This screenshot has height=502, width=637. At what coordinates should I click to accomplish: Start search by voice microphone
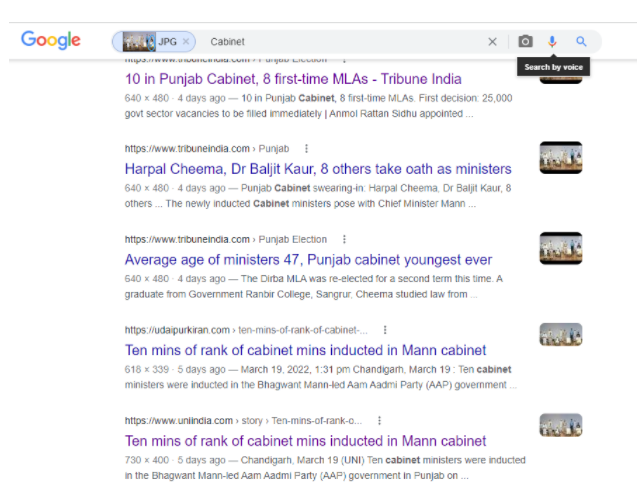click(552, 42)
